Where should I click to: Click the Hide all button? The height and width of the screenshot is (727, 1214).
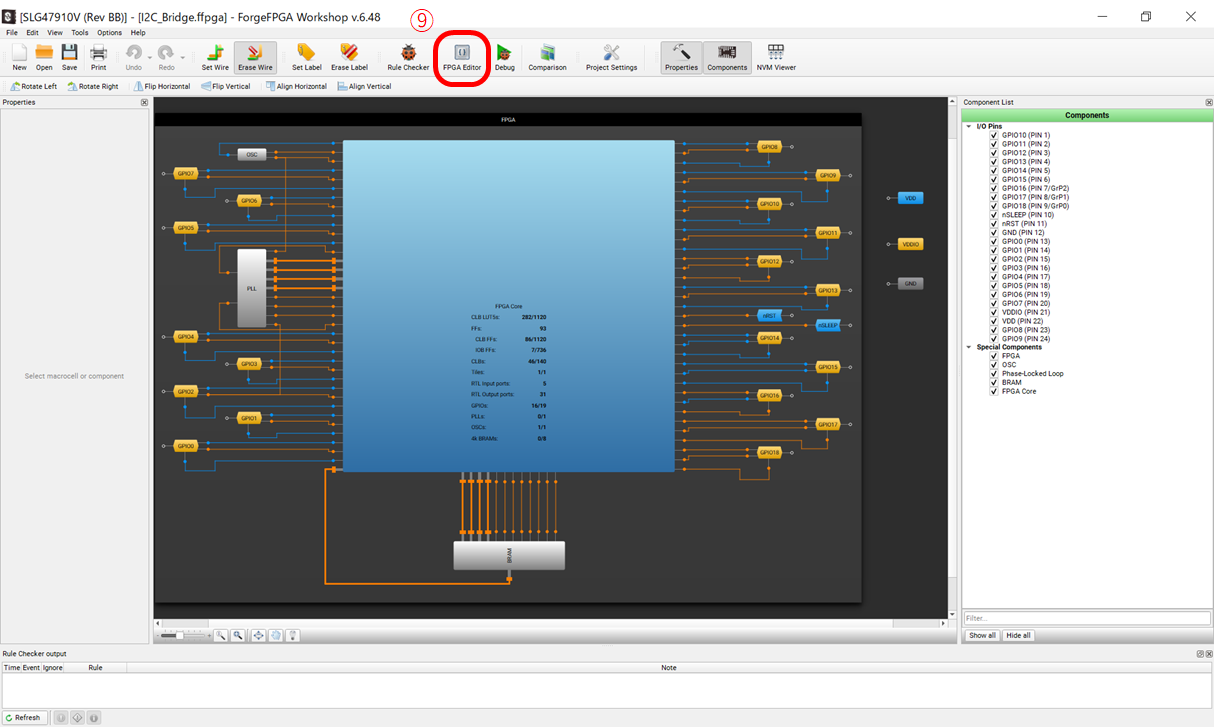[1018, 635]
